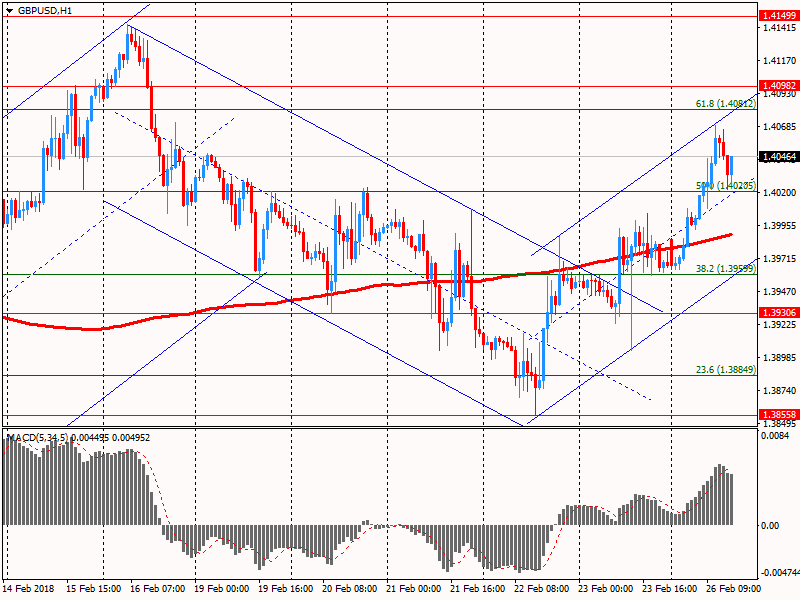The image size is (800, 600).
Task: Select the MACD scale value 0.0084
Action: click(775, 436)
